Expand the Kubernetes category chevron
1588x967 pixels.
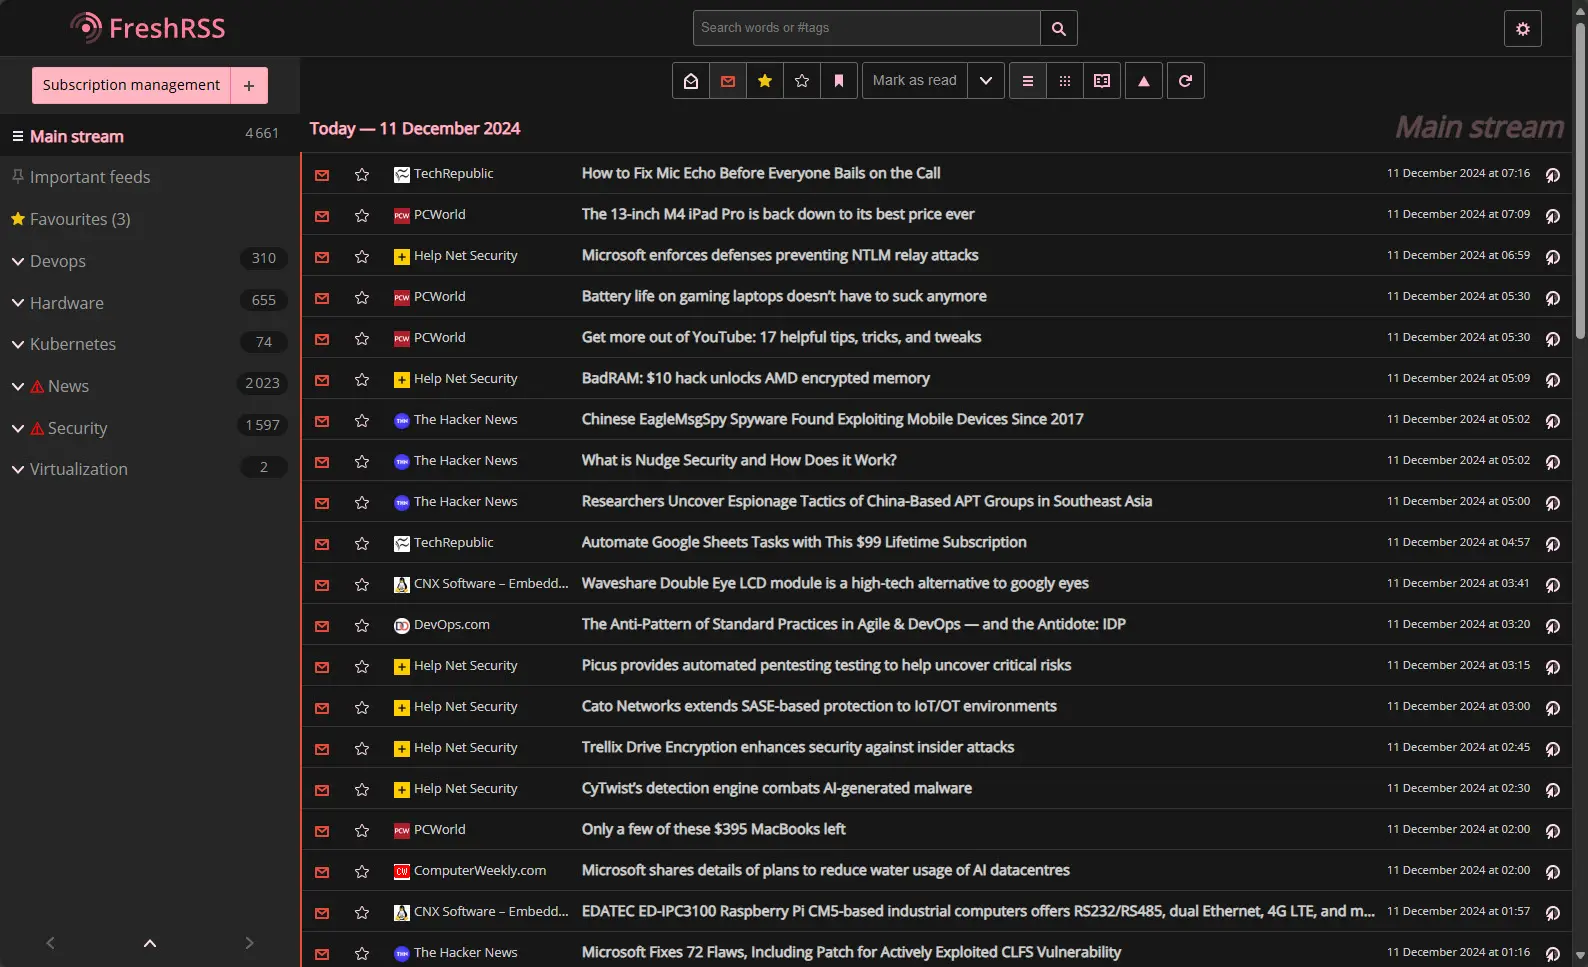click(18, 345)
